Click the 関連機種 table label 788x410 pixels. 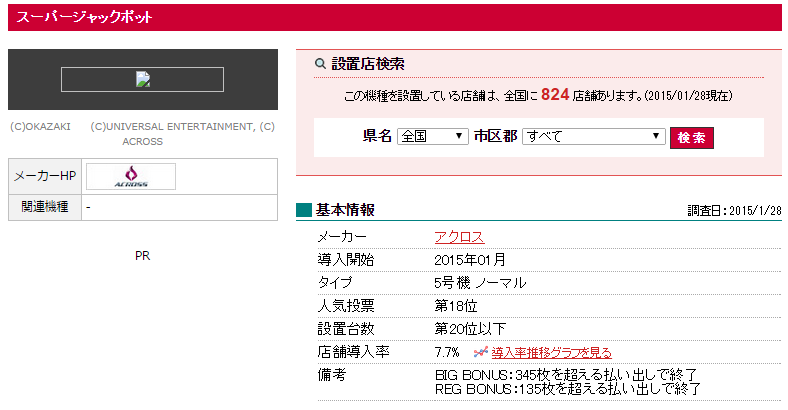click(x=45, y=207)
